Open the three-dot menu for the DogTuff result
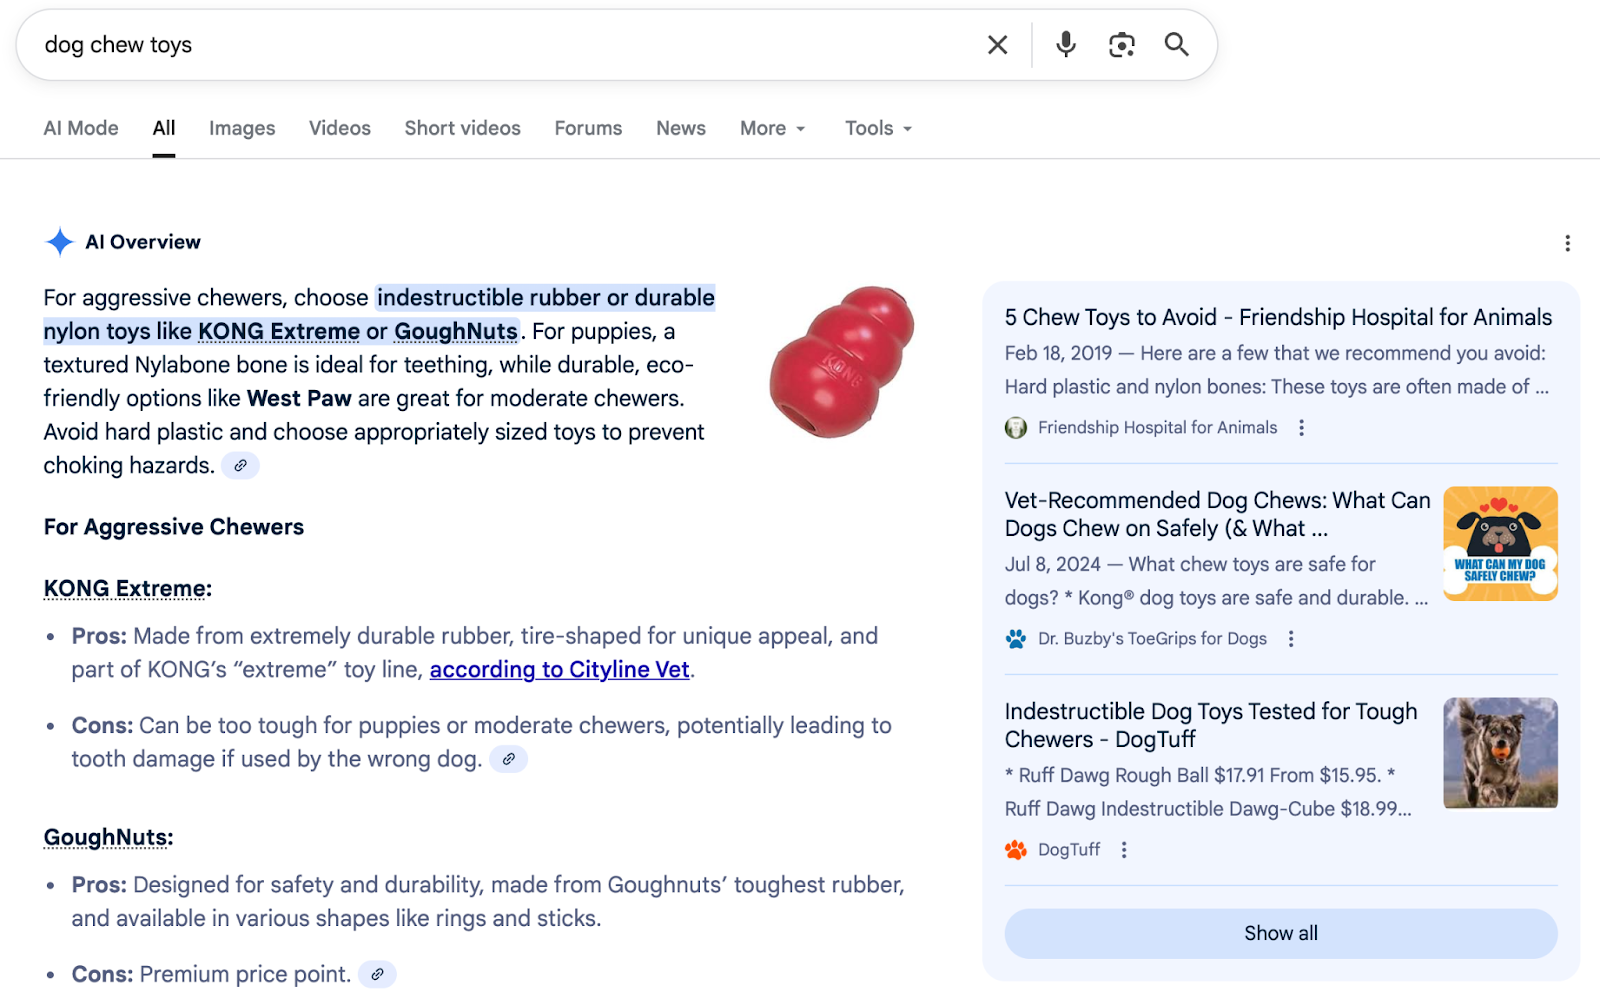The height and width of the screenshot is (1005, 1600). (x=1124, y=848)
